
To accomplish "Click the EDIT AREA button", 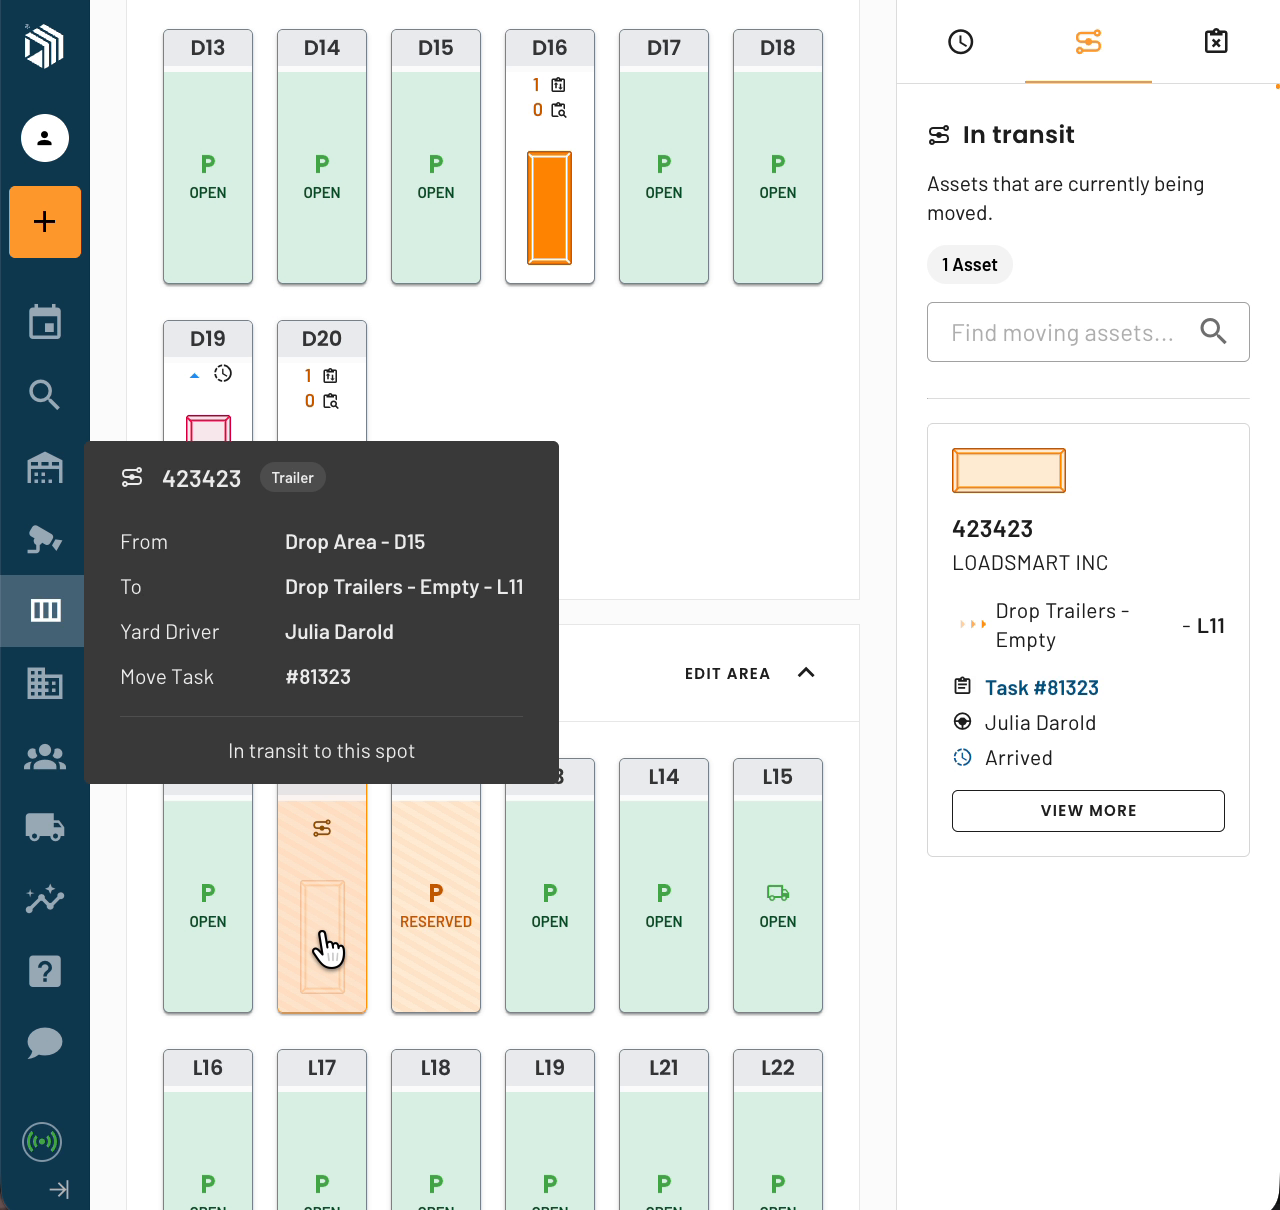I will click(728, 674).
